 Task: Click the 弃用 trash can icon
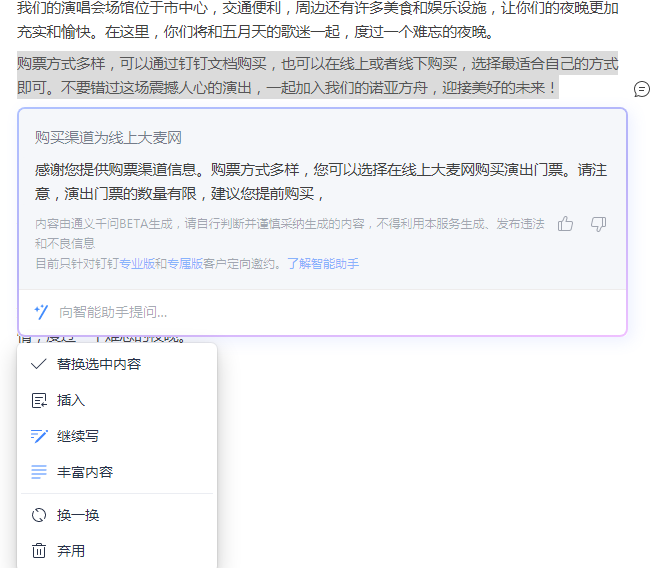pyautogui.click(x=39, y=551)
